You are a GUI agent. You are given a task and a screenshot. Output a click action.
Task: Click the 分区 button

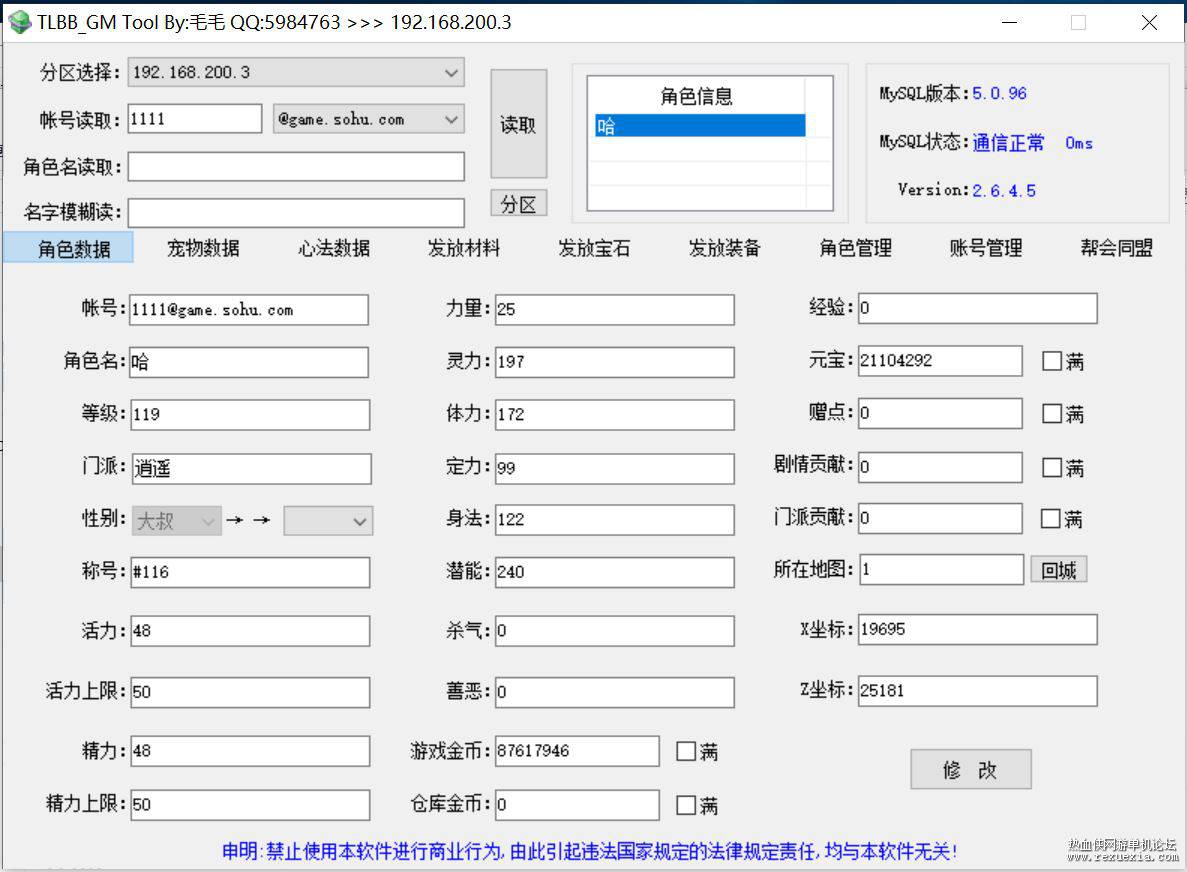[519, 204]
